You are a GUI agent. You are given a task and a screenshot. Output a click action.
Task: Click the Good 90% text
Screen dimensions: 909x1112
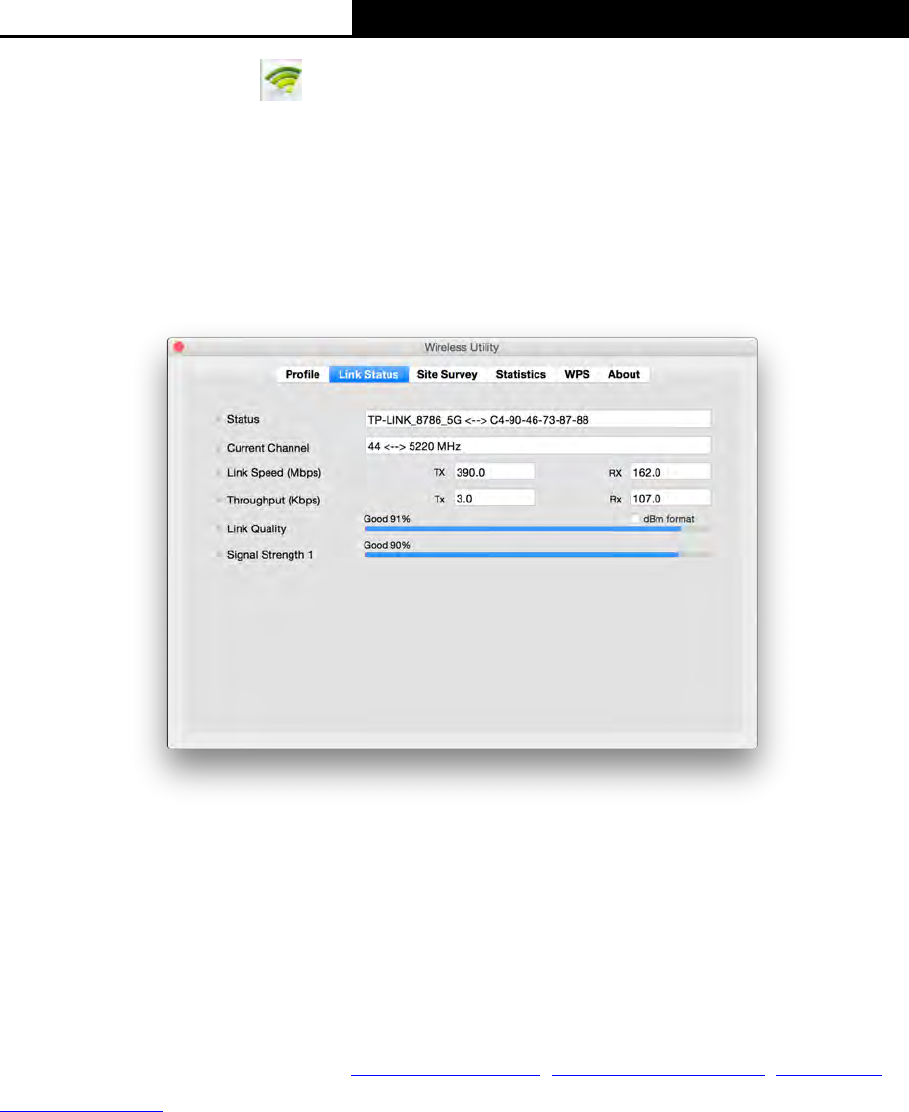point(387,545)
